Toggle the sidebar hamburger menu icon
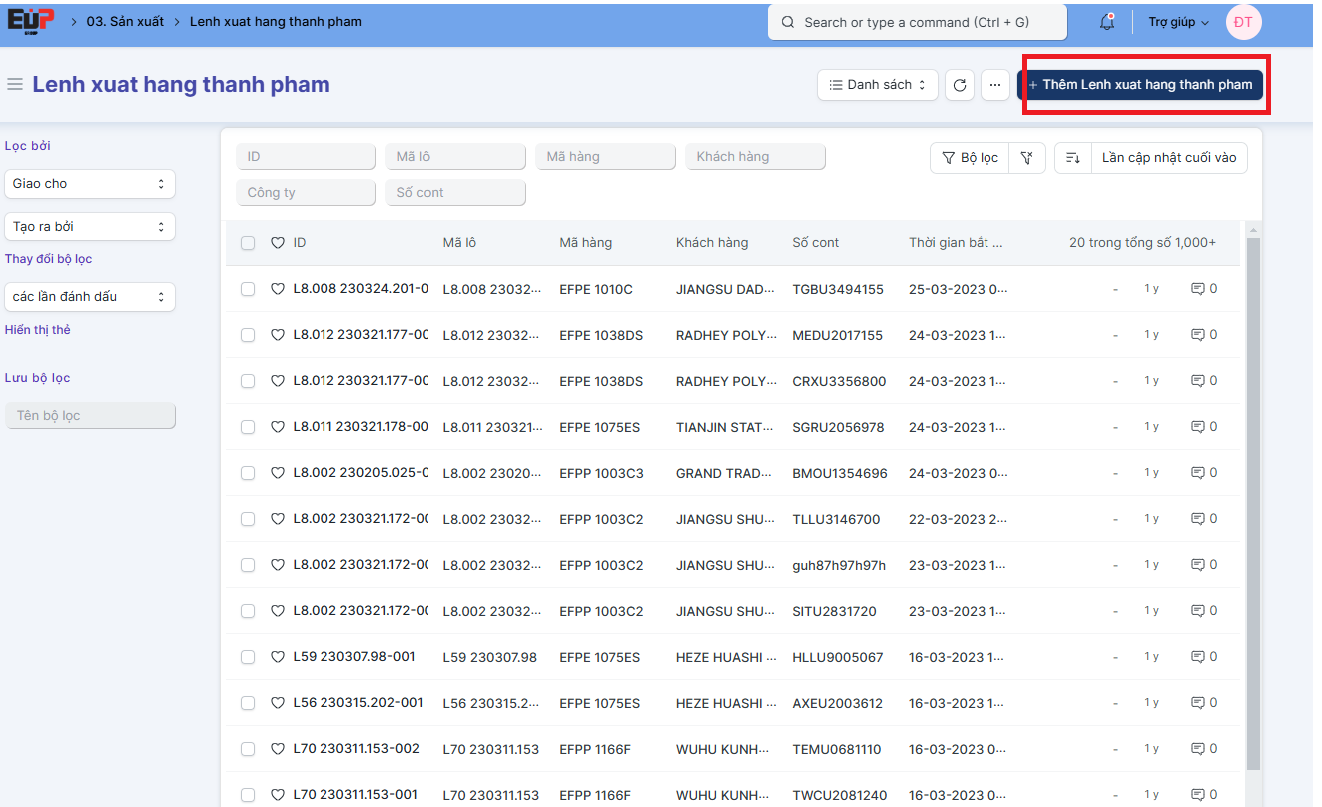 pos(15,85)
